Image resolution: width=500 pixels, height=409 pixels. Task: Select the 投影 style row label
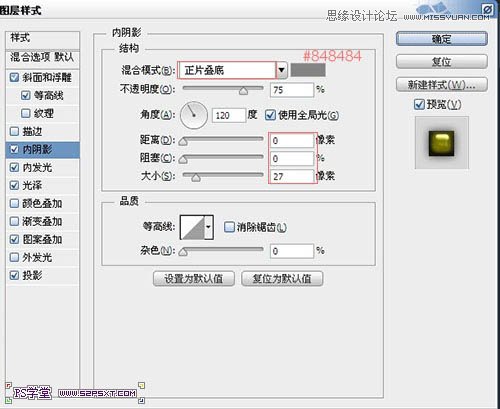click(x=32, y=275)
